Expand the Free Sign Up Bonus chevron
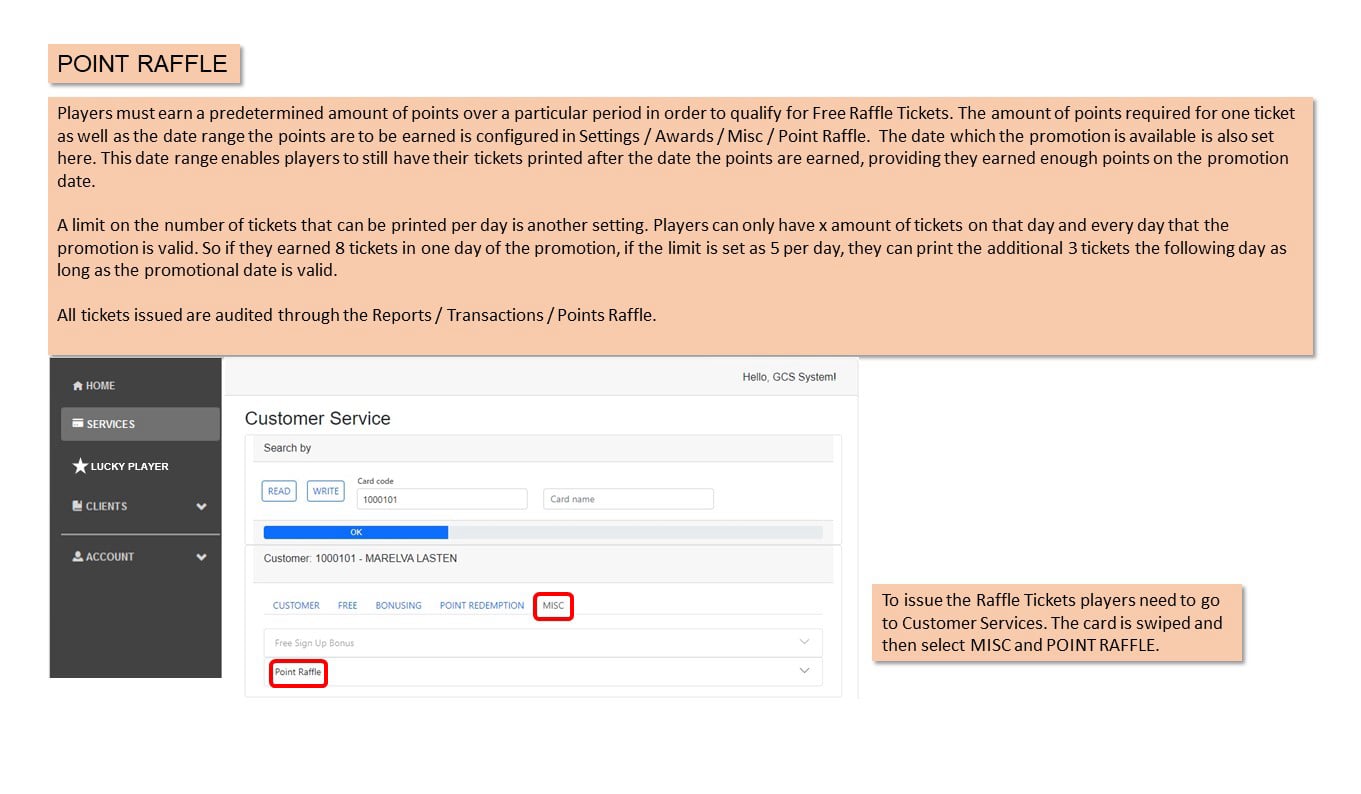Image resolution: width=1361 pixels, height=794 pixels. pos(804,642)
